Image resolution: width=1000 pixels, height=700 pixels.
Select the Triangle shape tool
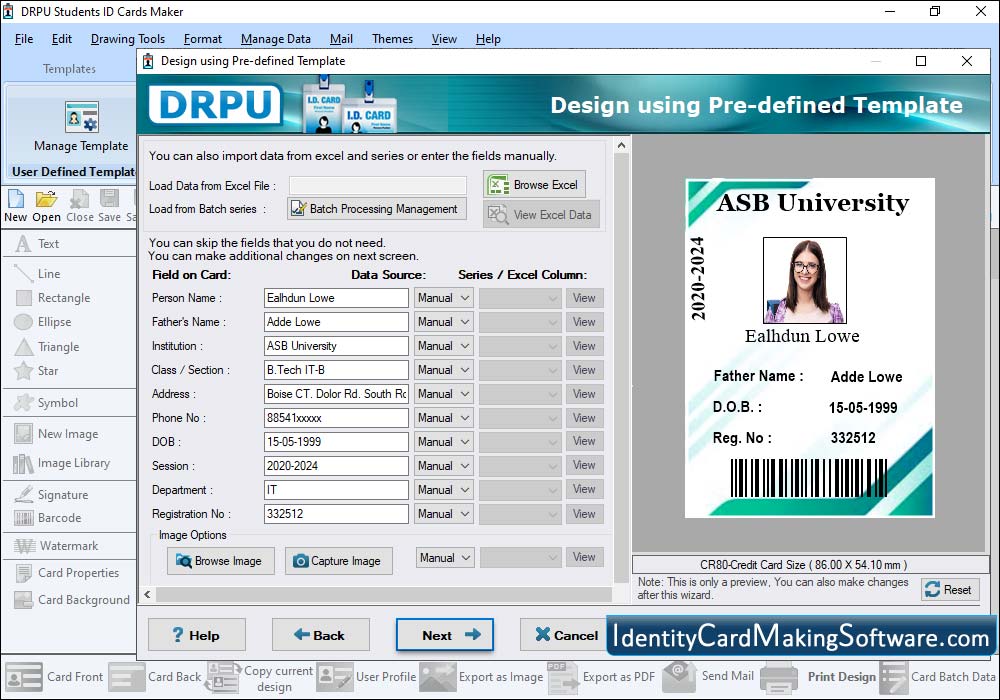pos(47,347)
